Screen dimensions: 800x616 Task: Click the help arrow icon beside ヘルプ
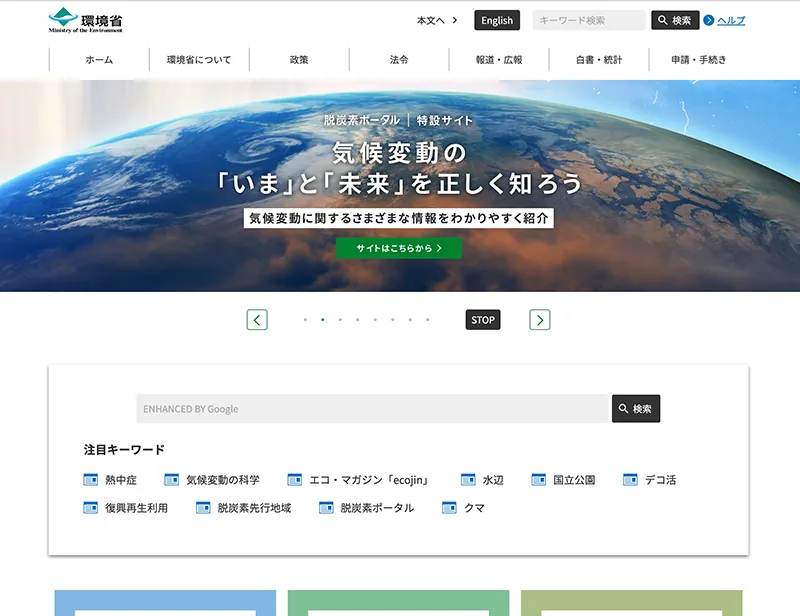708,20
